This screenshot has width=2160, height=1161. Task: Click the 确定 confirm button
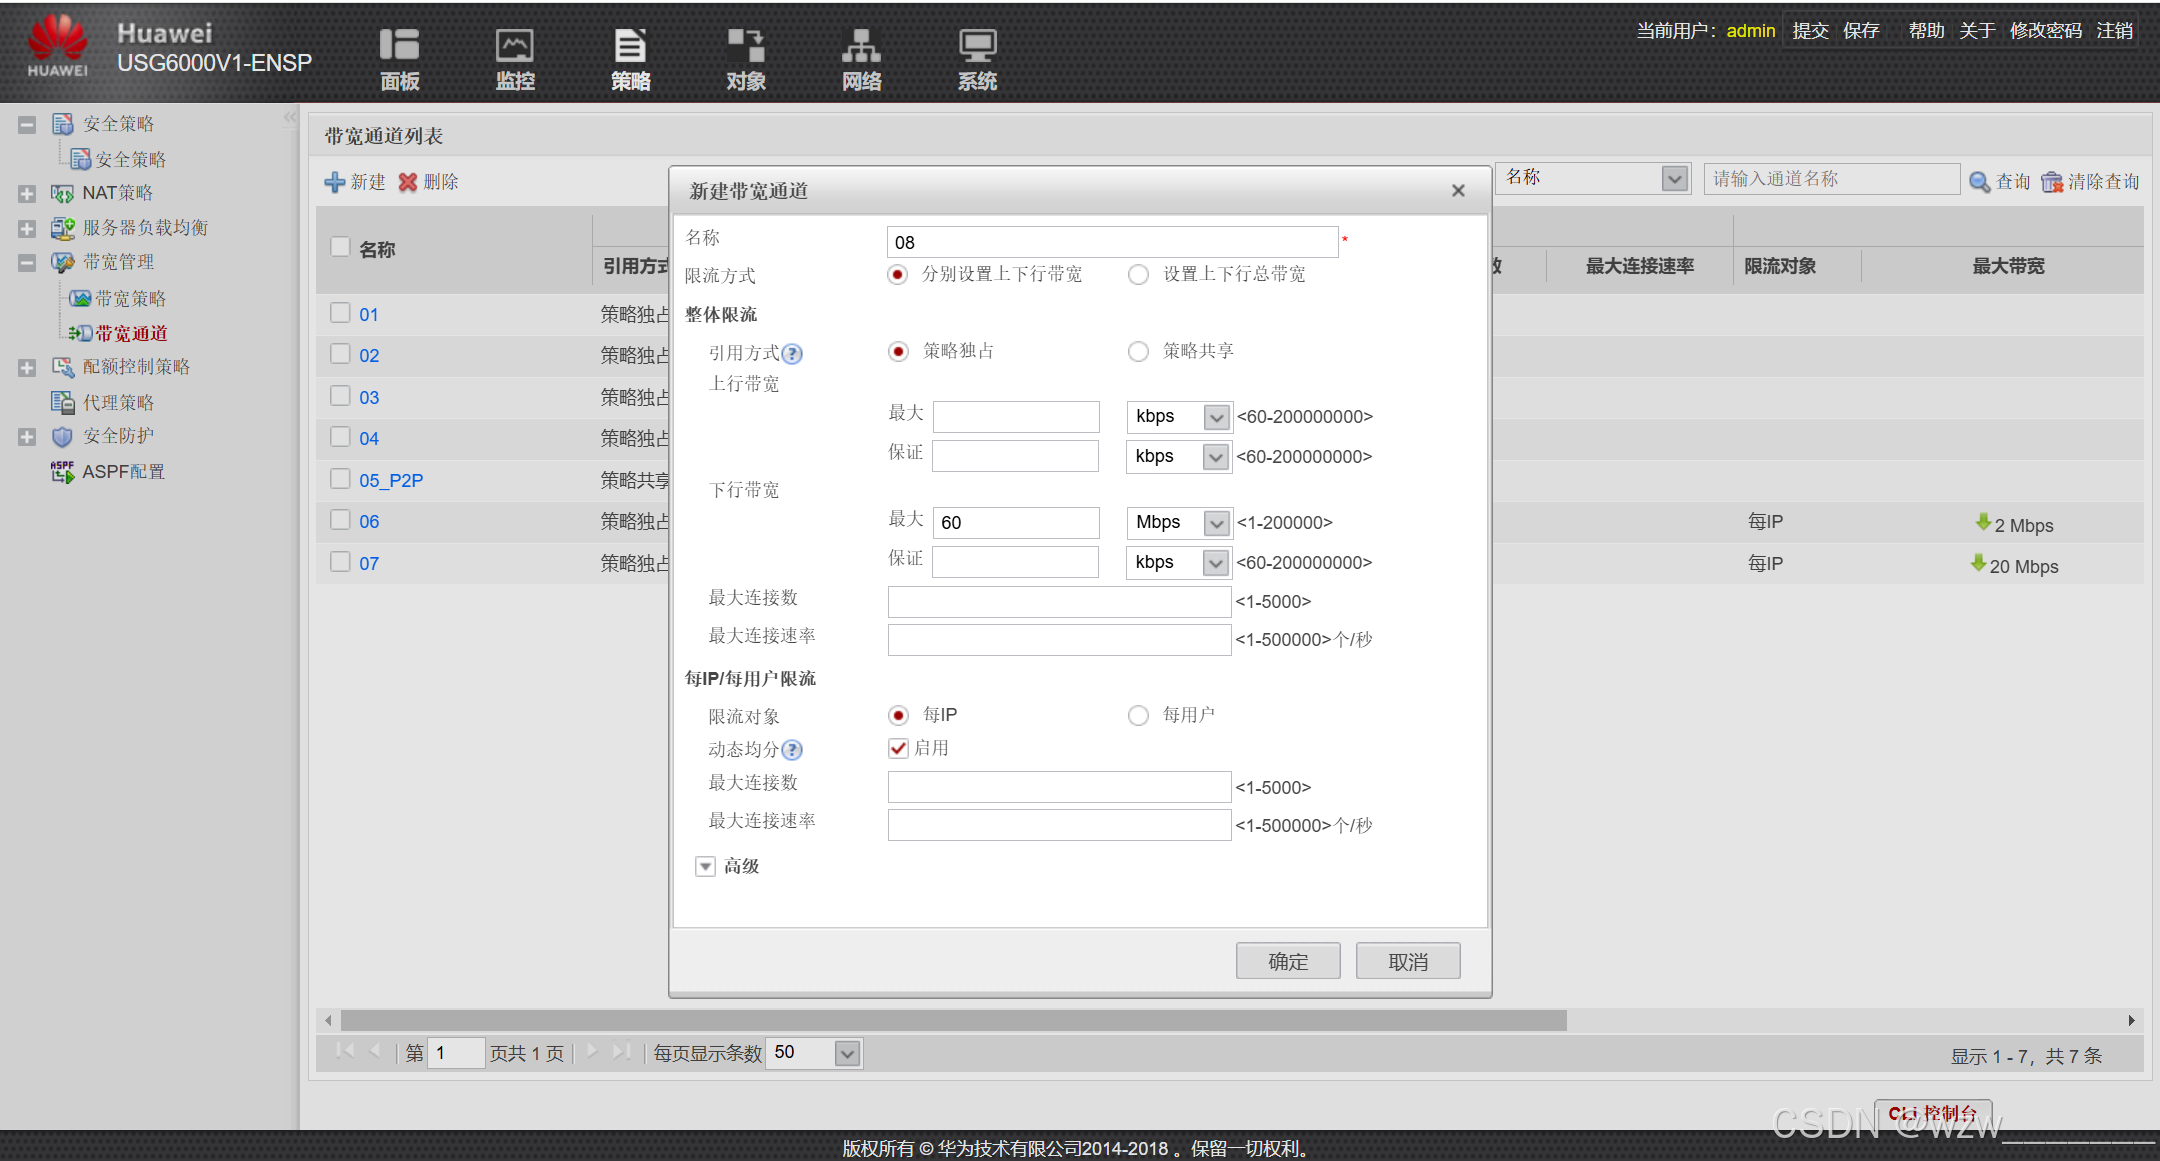click(x=1287, y=962)
